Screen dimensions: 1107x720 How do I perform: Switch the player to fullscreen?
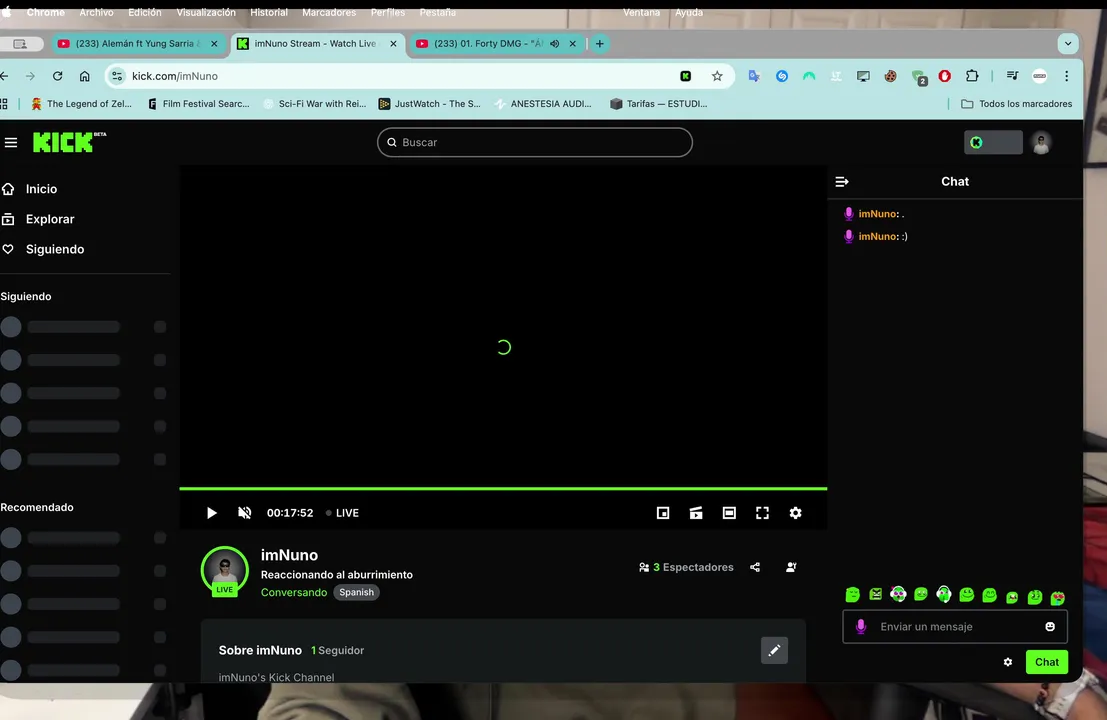click(762, 513)
